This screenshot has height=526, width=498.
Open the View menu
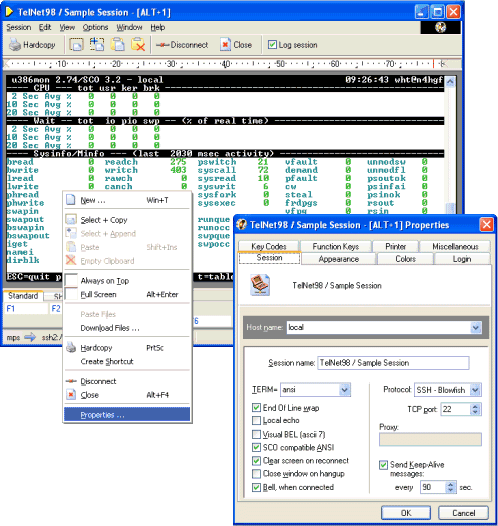tap(67, 28)
